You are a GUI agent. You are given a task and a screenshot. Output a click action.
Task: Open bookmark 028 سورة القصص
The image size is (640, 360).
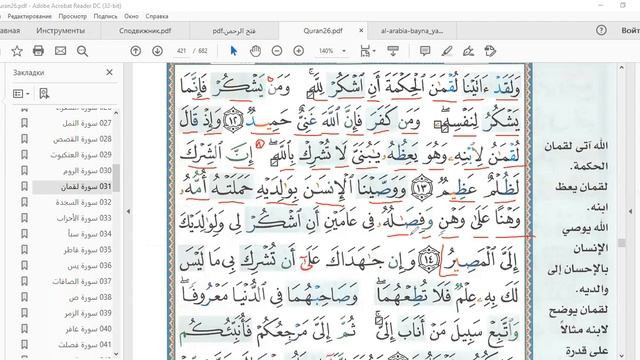tap(82, 139)
